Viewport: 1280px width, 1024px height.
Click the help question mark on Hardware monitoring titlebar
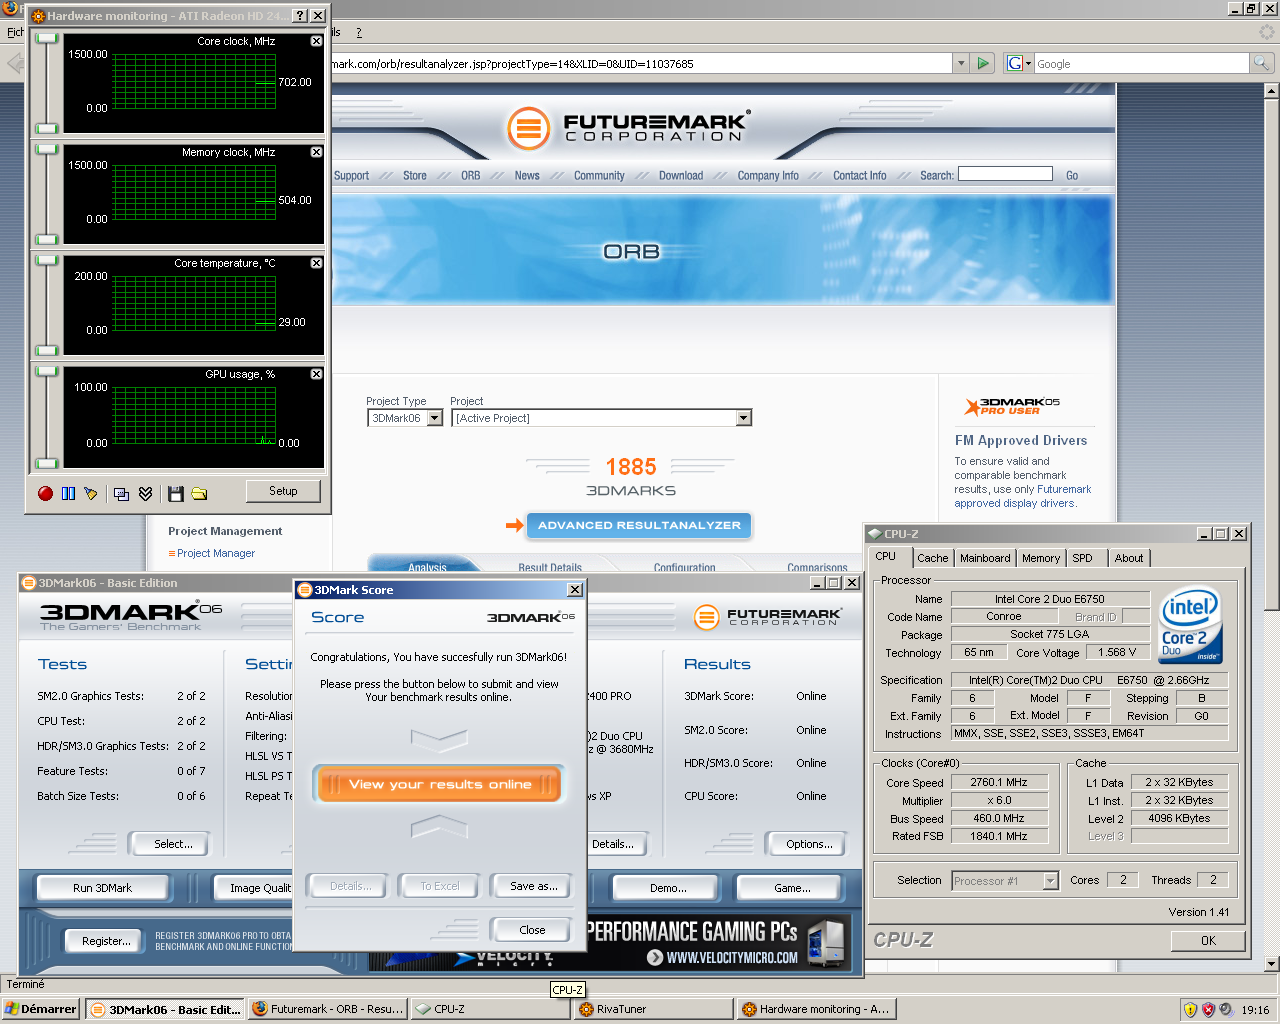click(299, 16)
